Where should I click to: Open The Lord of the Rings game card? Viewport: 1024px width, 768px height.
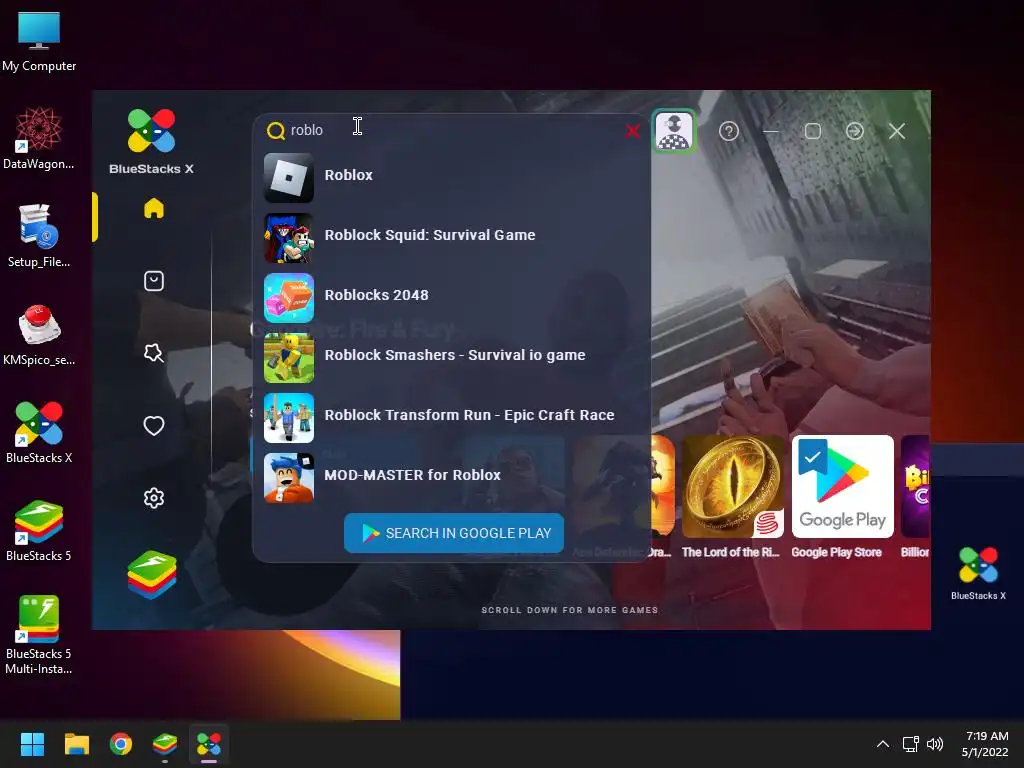pos(733,497)
